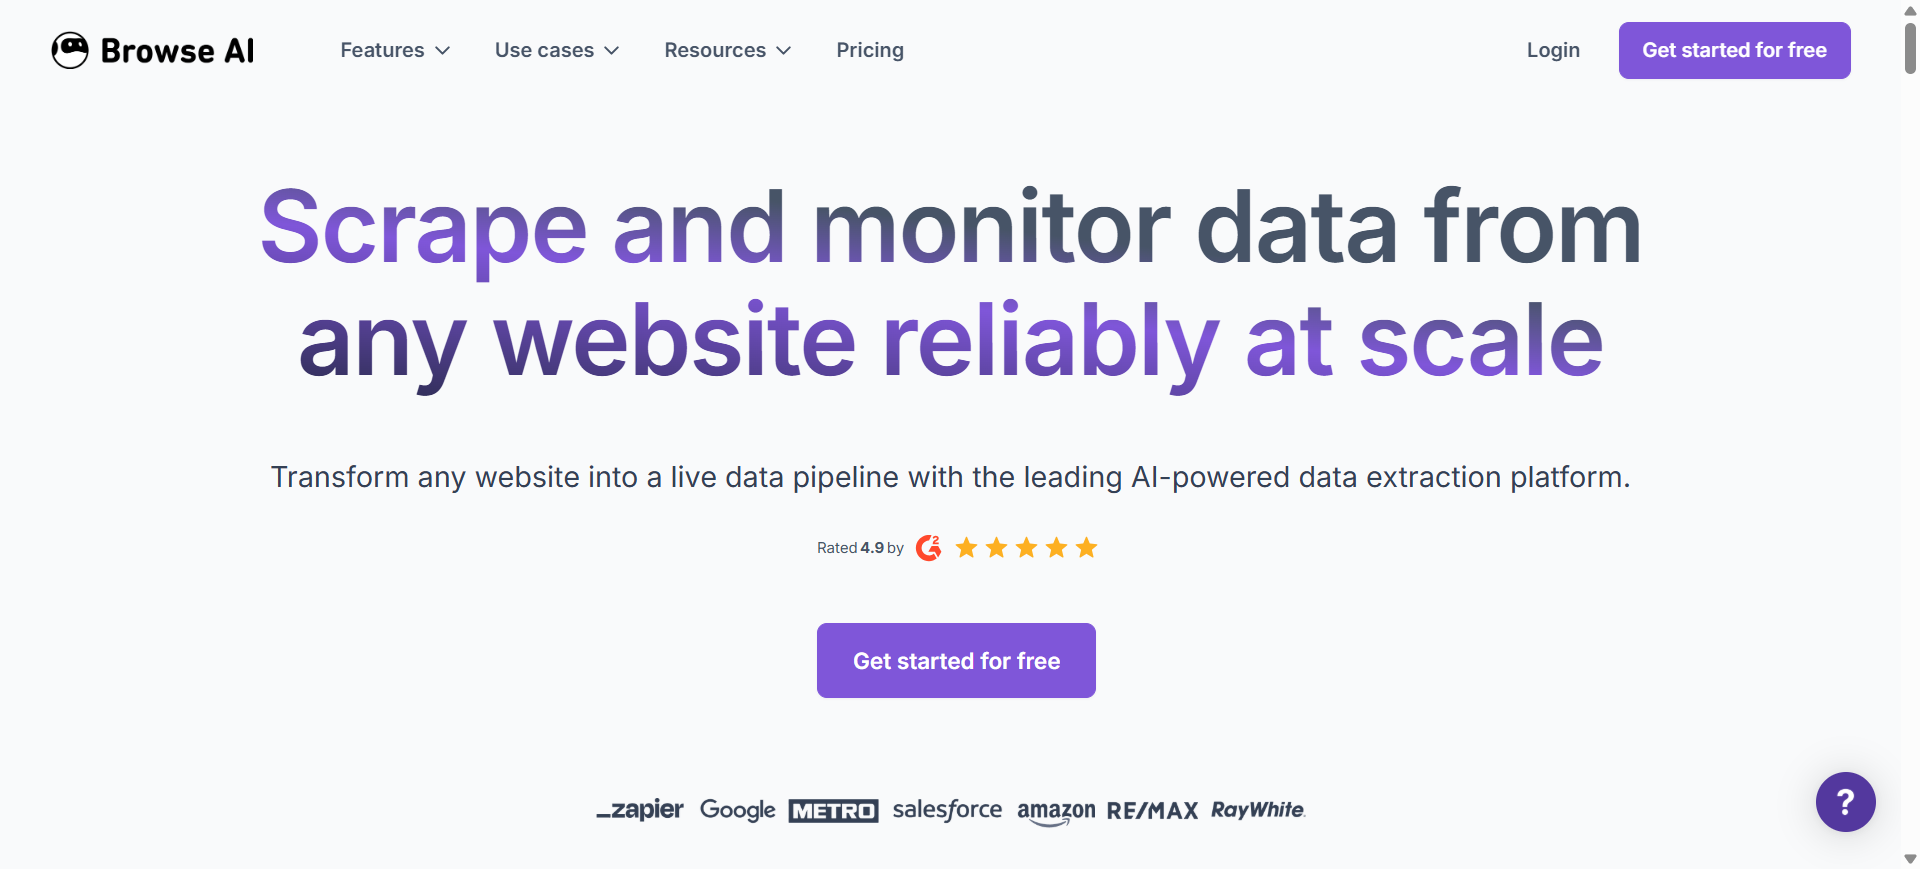The image size is (1920, 869).
Task: Click the METRO company logo
Action: (x=833, y=811)
